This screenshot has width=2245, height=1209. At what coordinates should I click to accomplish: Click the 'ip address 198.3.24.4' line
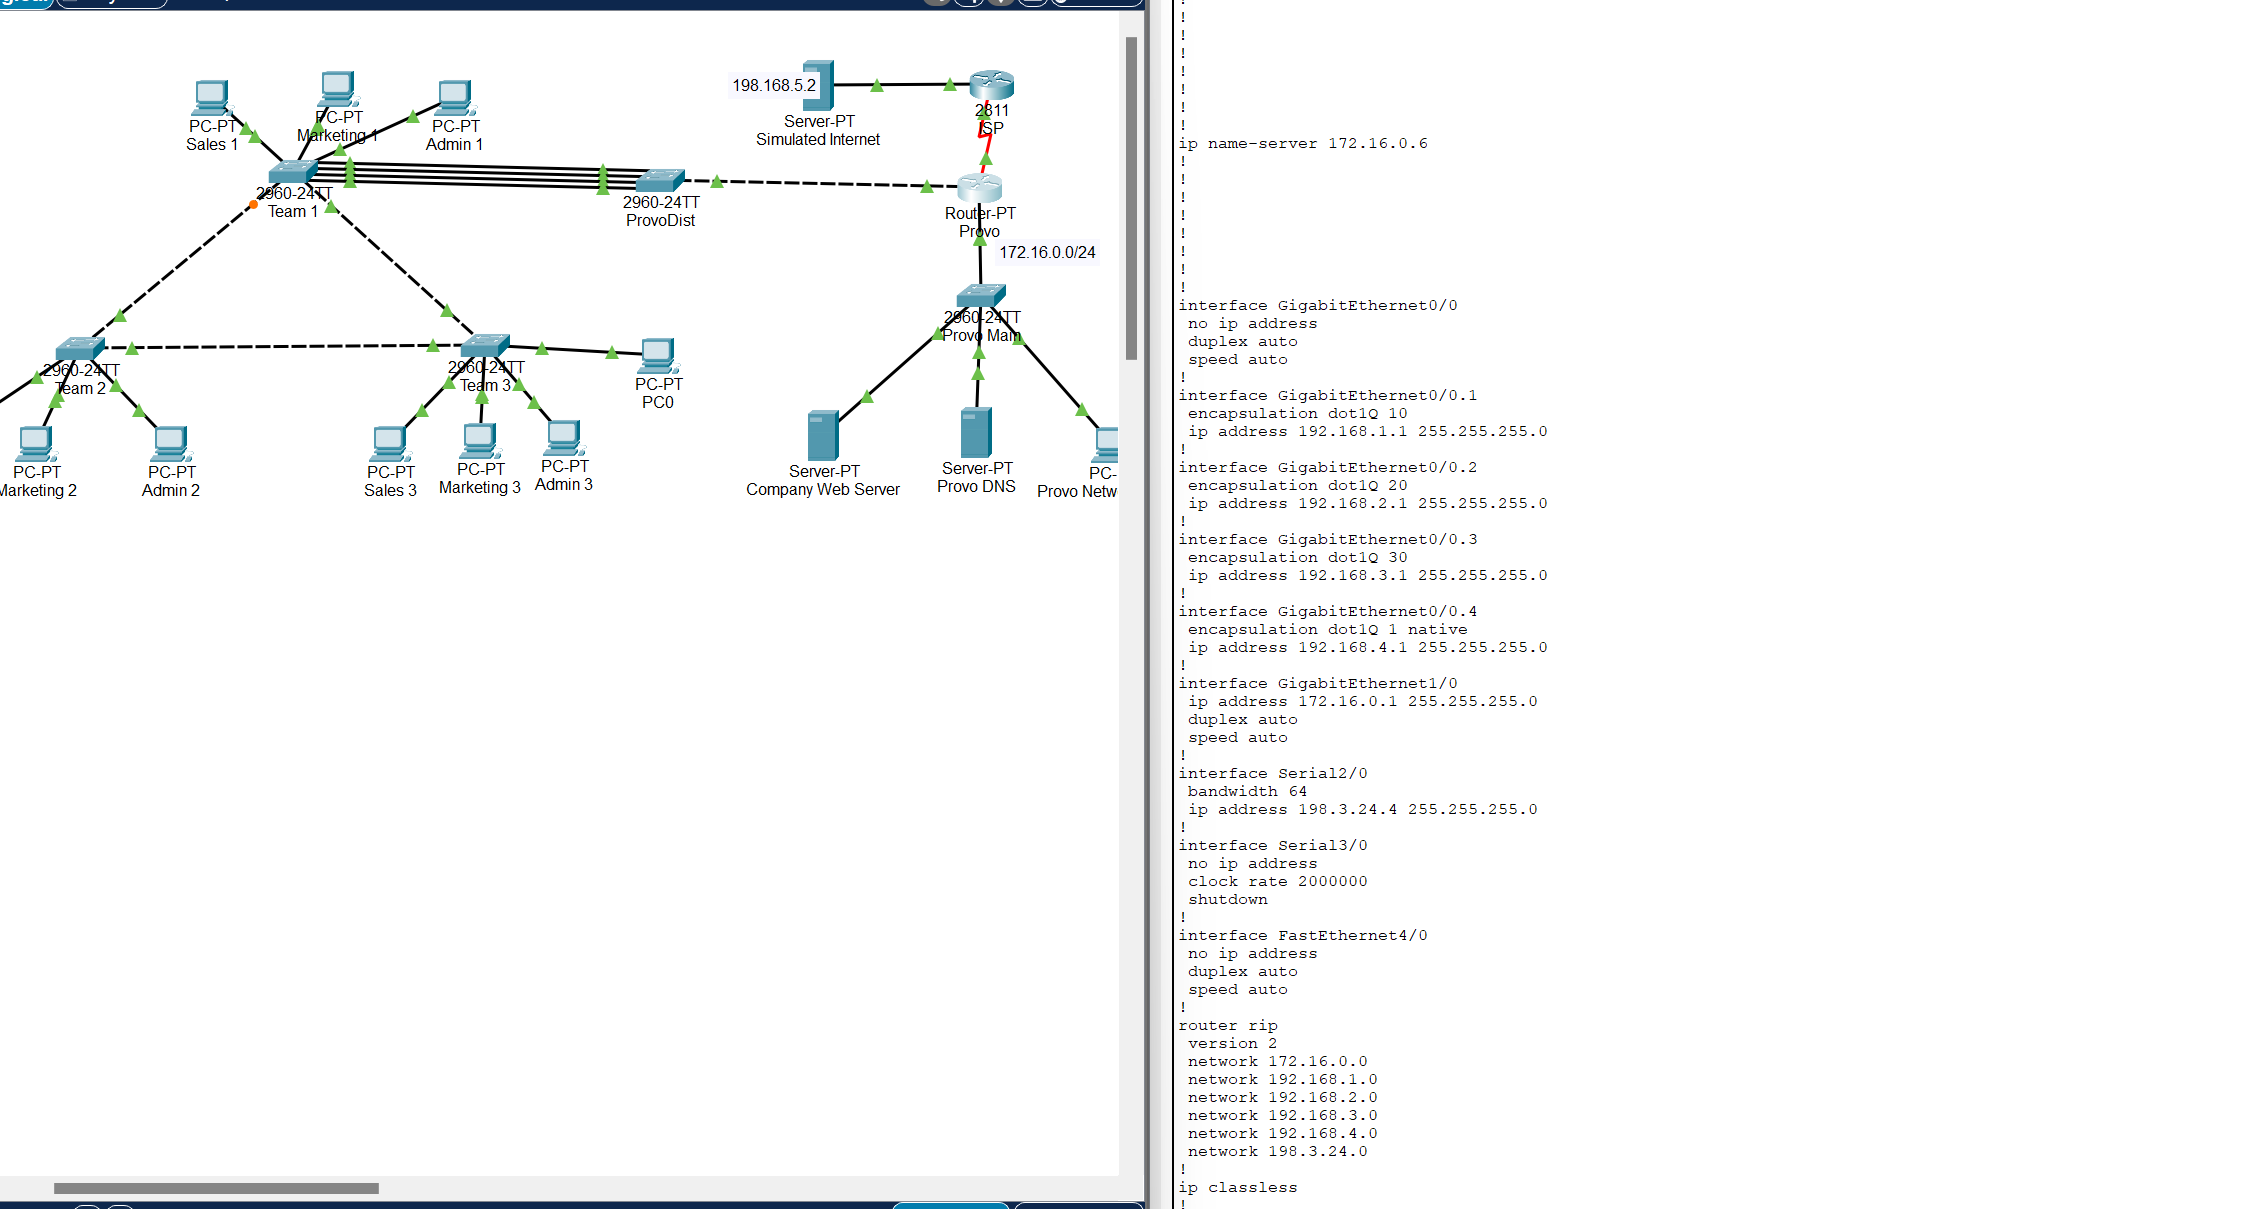point(1363,809)
